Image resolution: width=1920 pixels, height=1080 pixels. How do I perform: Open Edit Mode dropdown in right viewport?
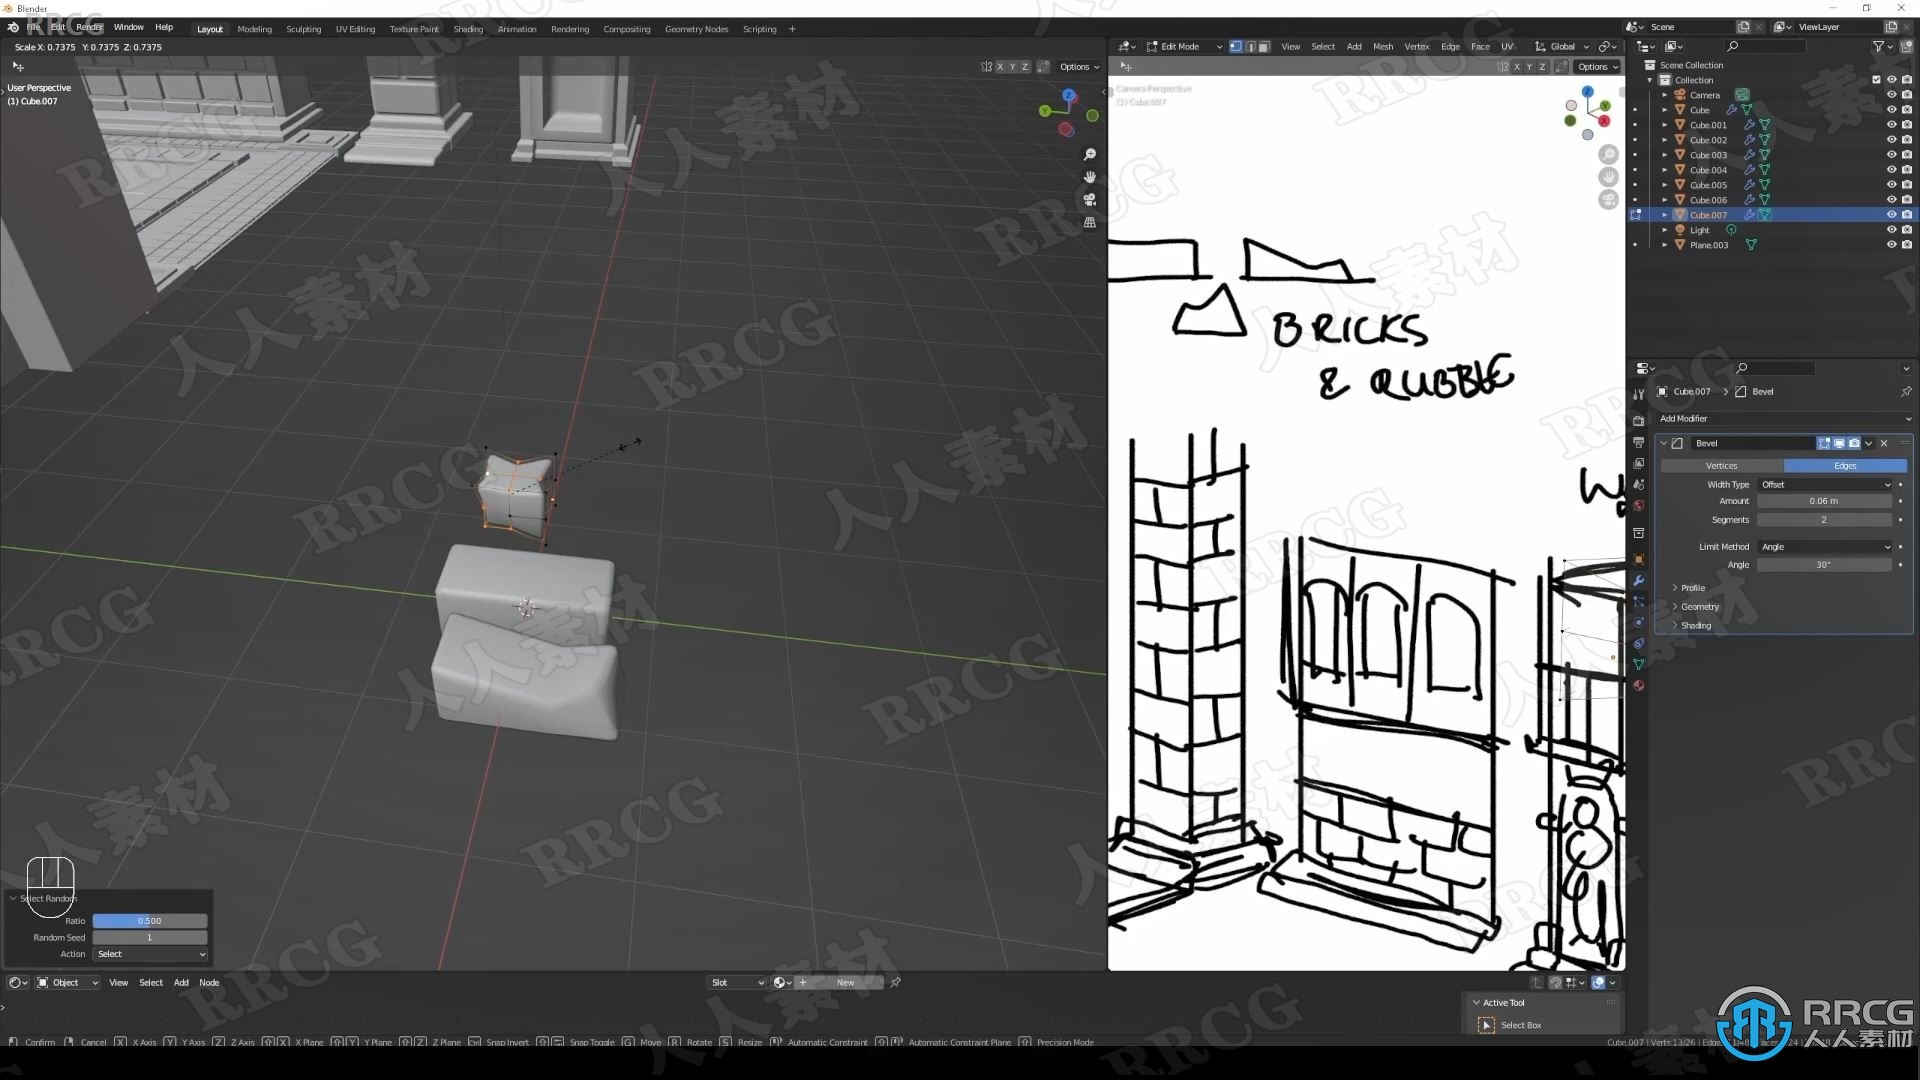[x=1184, y=46]
